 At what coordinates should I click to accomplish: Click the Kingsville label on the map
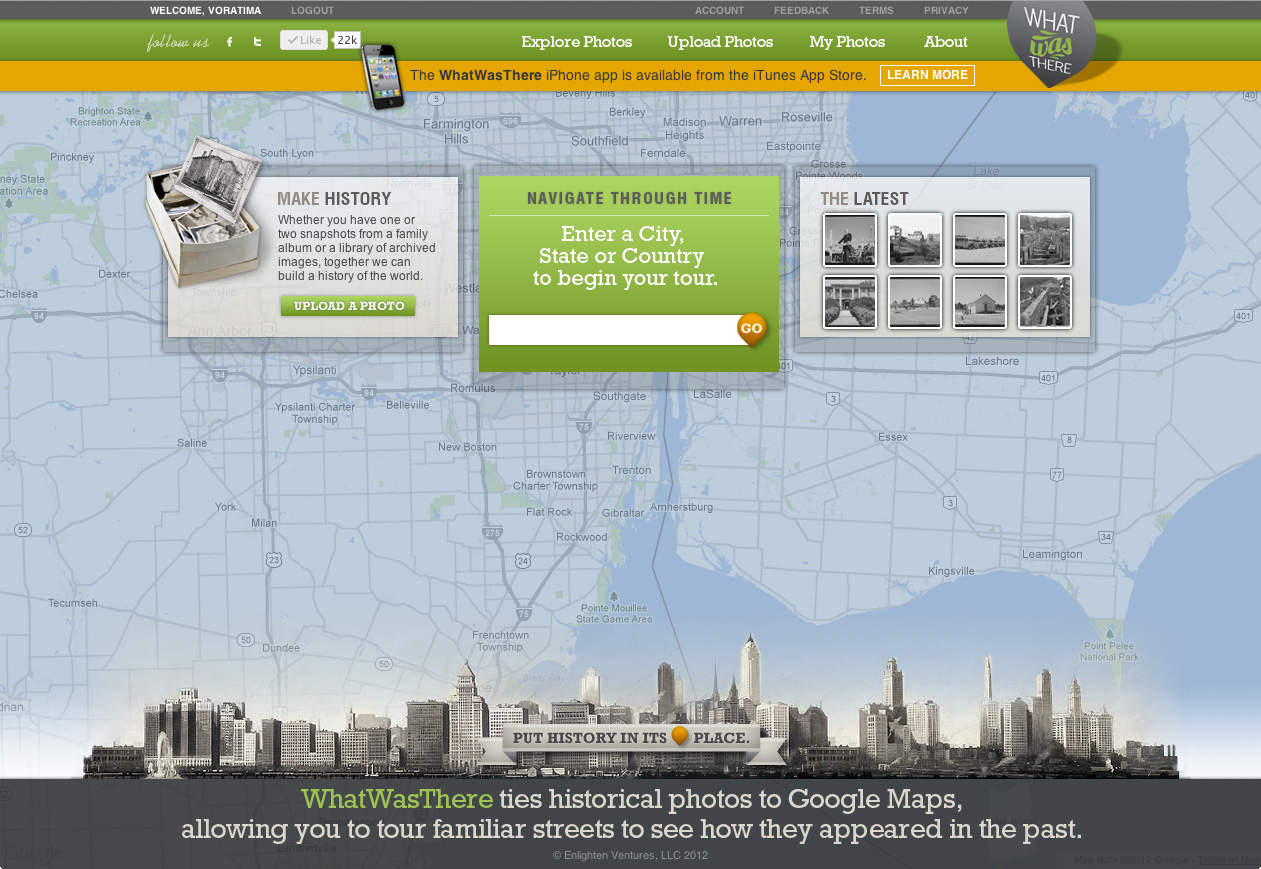coord(951,571)
